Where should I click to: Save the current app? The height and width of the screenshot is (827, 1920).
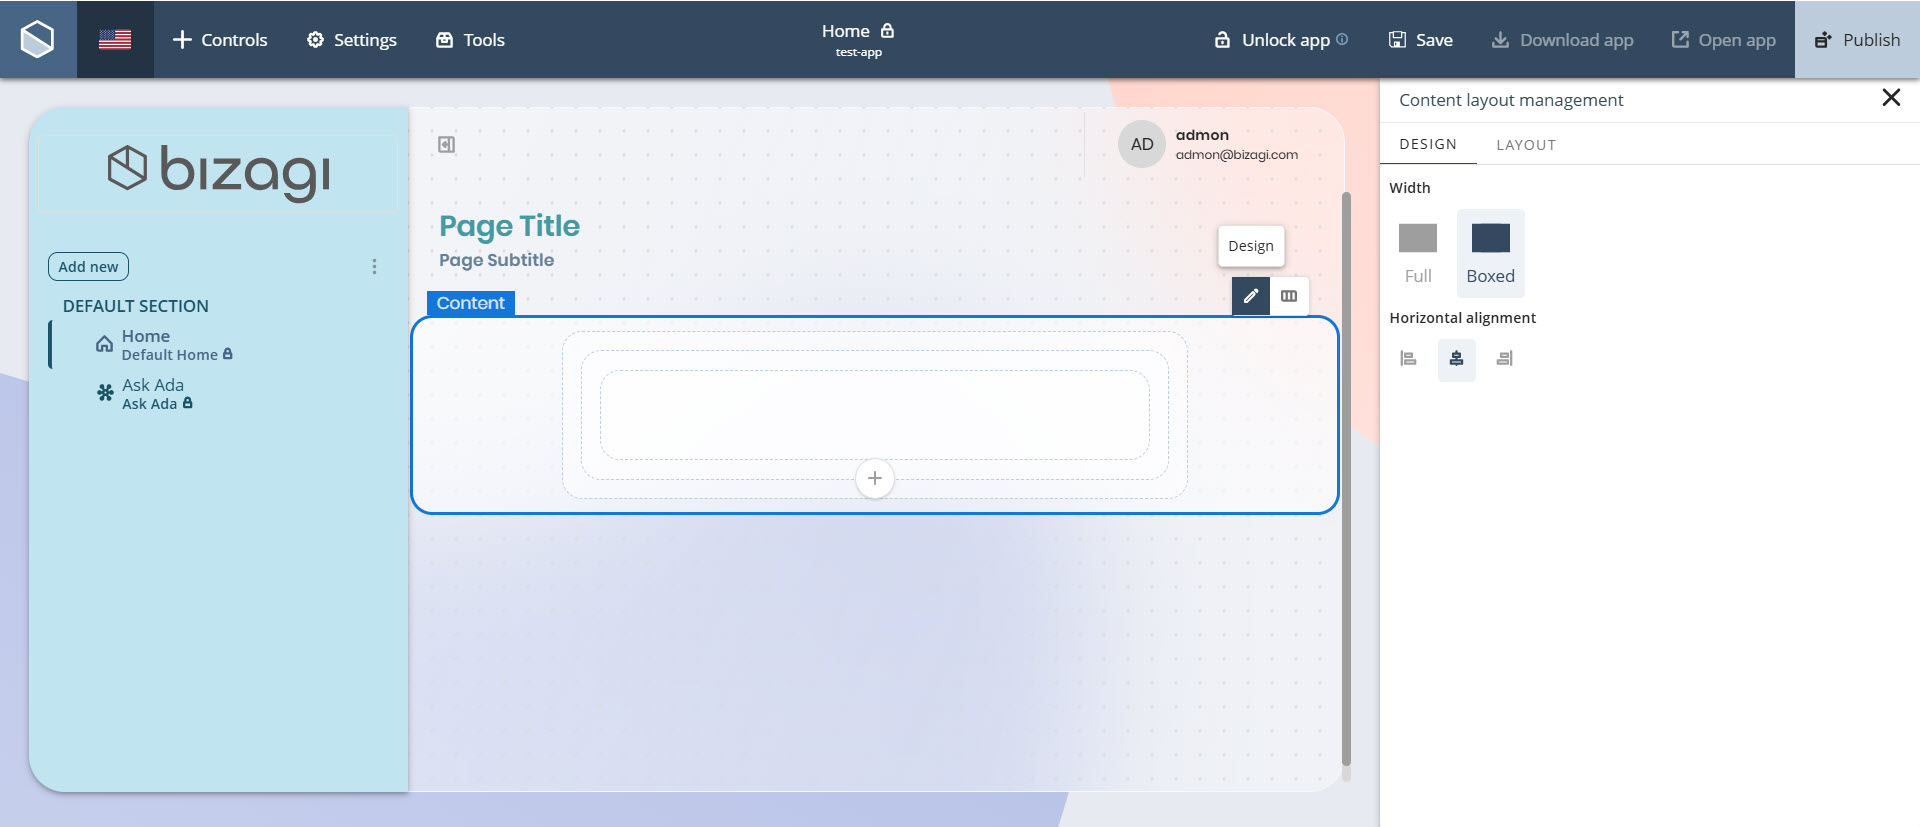(1420, 40)
